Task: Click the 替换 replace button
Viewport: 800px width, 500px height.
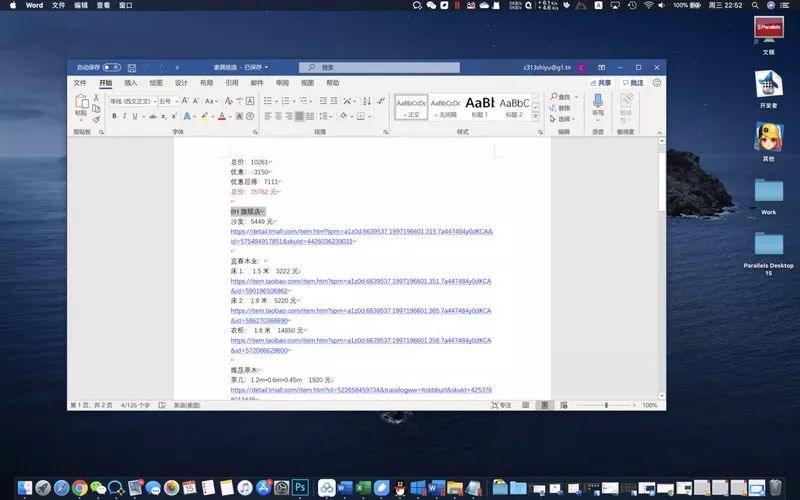Action: 560,108
